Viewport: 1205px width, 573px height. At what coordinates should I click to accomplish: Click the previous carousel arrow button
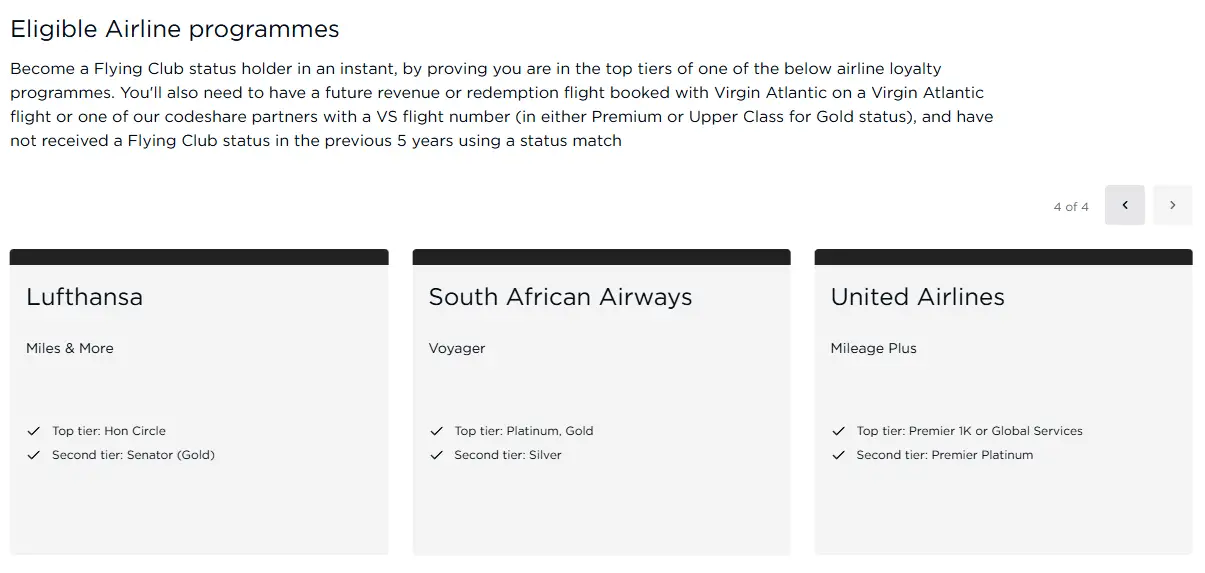[1124, 205]
